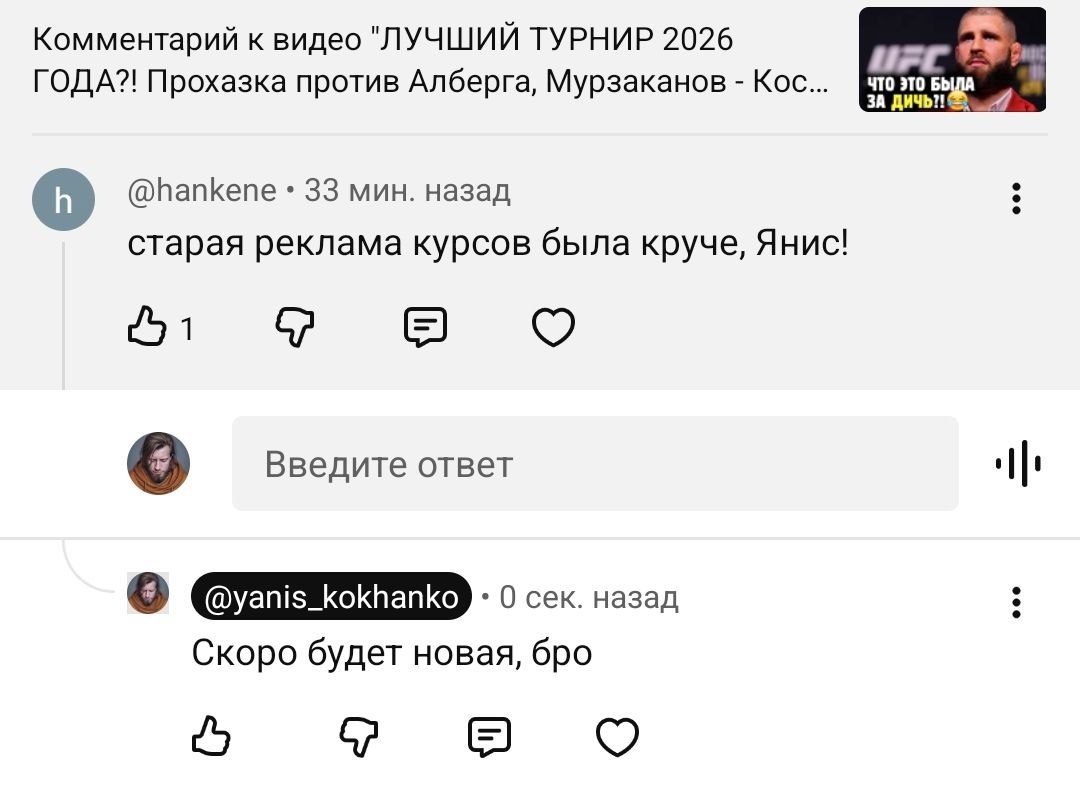Click the @hankene username
1080x804 pixels.
point(202,190)
